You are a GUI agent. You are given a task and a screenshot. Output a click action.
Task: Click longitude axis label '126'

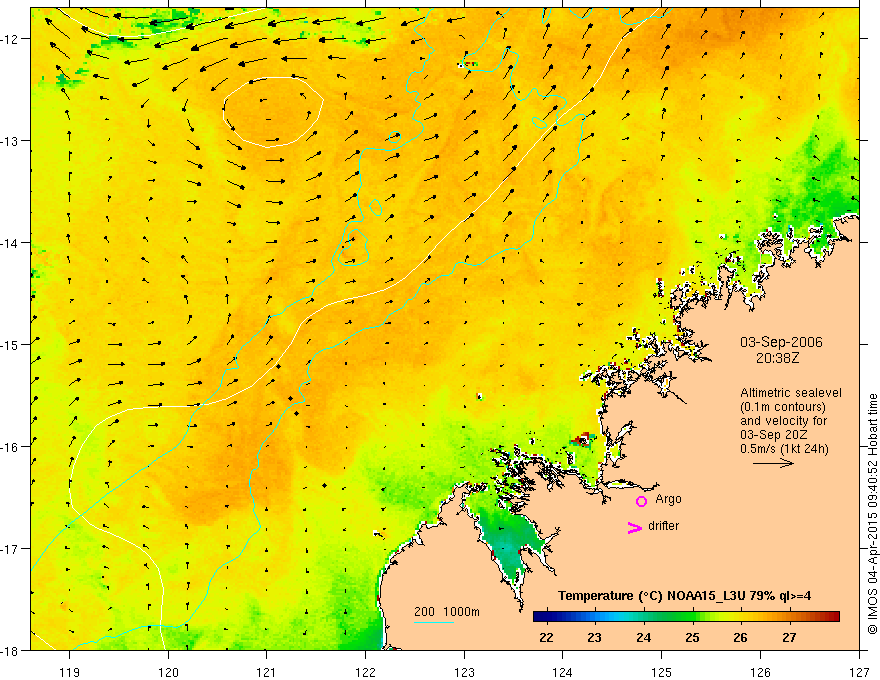point(760,672)
